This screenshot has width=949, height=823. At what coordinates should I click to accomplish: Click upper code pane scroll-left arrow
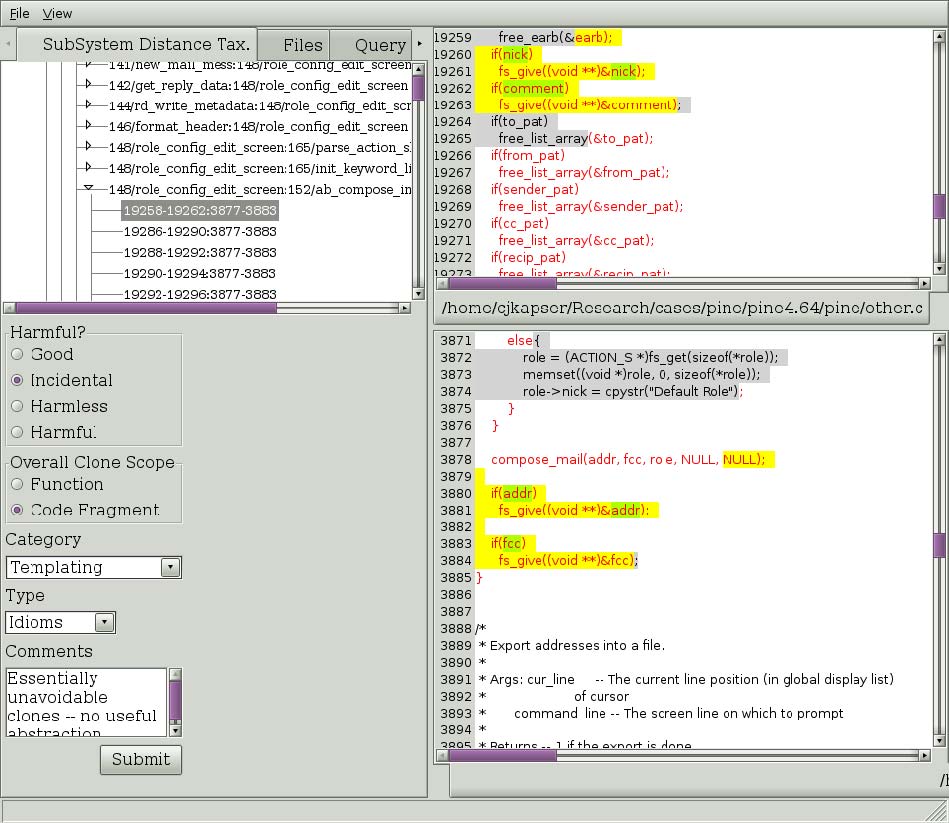(x=442, y=283)
